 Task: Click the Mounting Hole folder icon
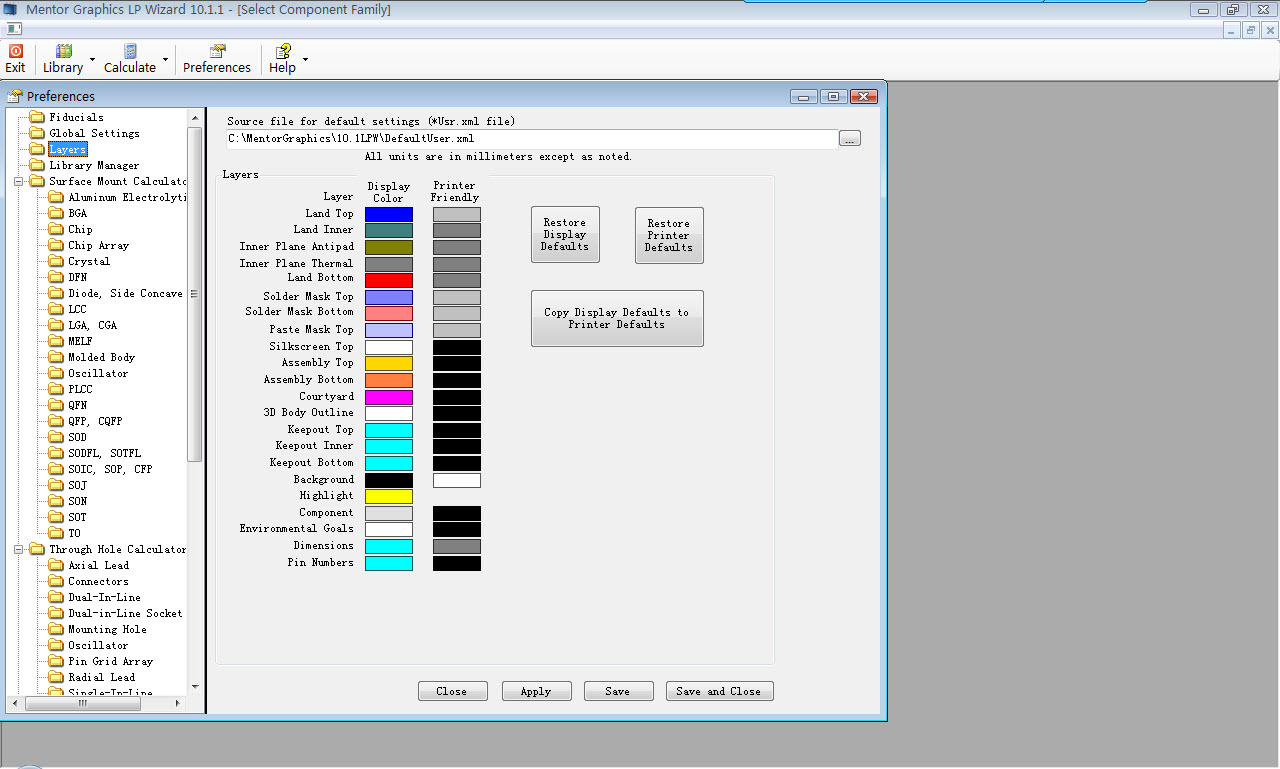(56, 629)
